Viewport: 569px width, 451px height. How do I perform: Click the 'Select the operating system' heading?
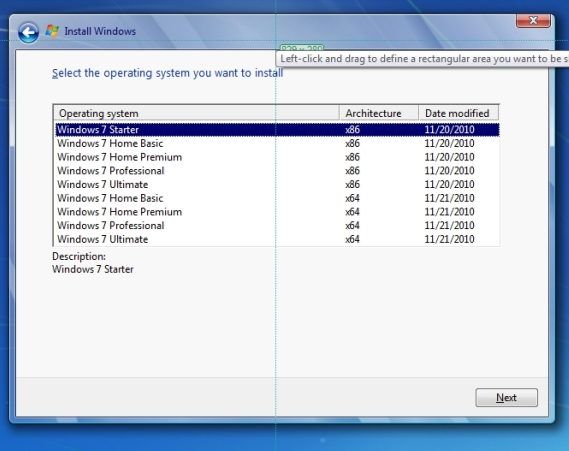click(x=167, y=73)
